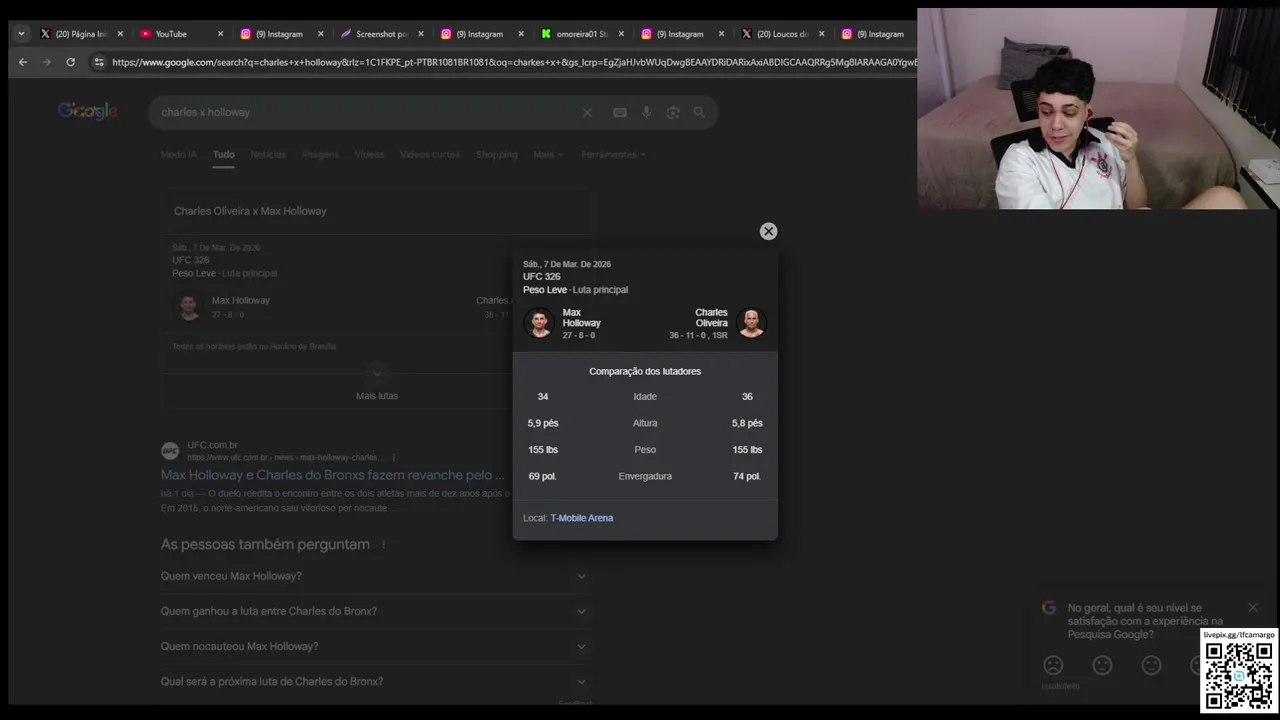Expand Quem venceu Max Holloway question
This screenshot has height=720, width=1280.
tap(375, 576)
